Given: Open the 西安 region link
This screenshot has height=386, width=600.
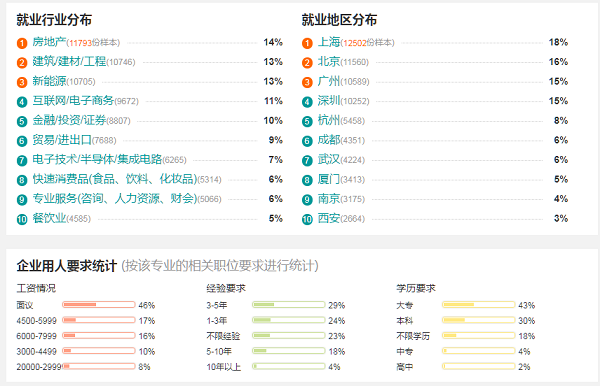Looking at the screenshot, I should pos(329,218).
